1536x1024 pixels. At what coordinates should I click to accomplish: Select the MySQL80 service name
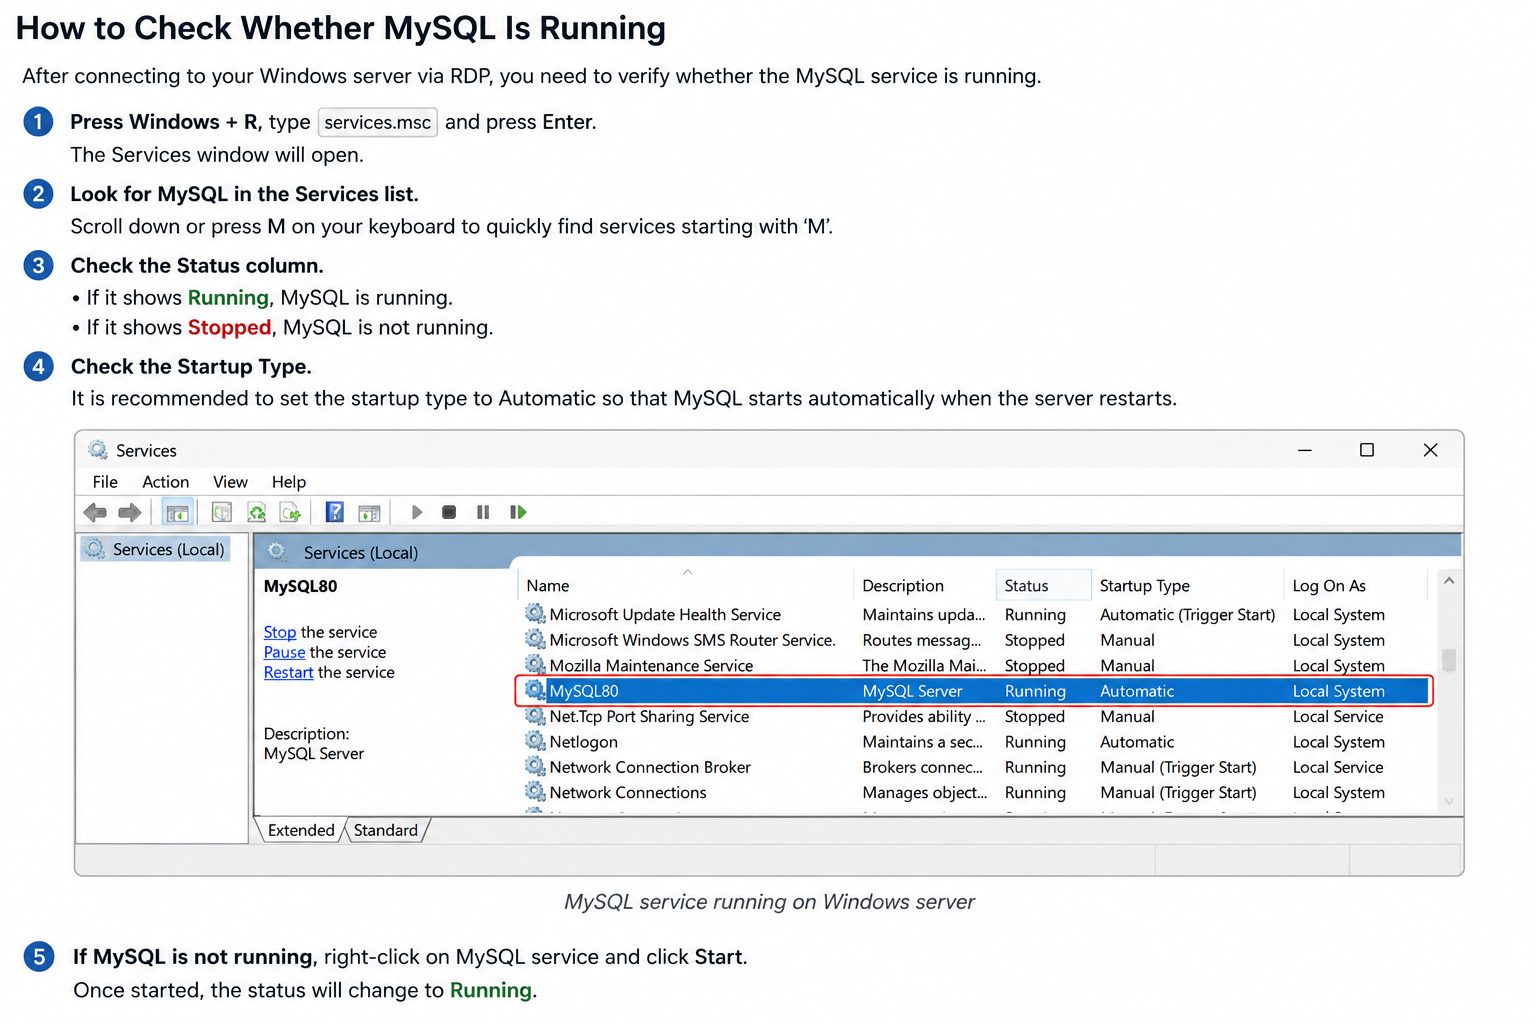[x=584, y=691]
